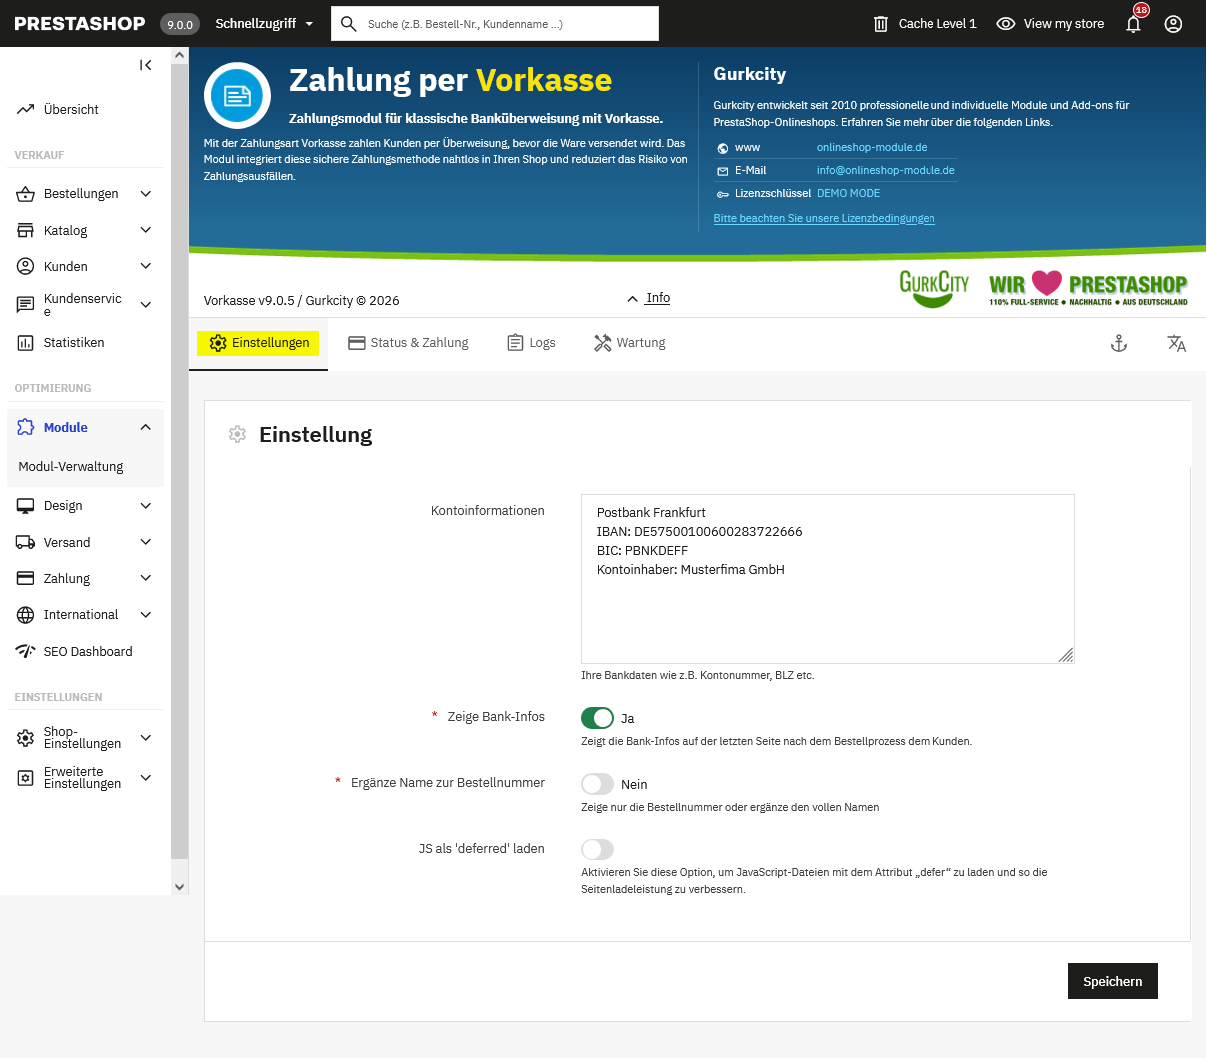This screenshot has width=1207, height=1059.
Task: Open the Lizenzbedingungen link
Action: 824,218
